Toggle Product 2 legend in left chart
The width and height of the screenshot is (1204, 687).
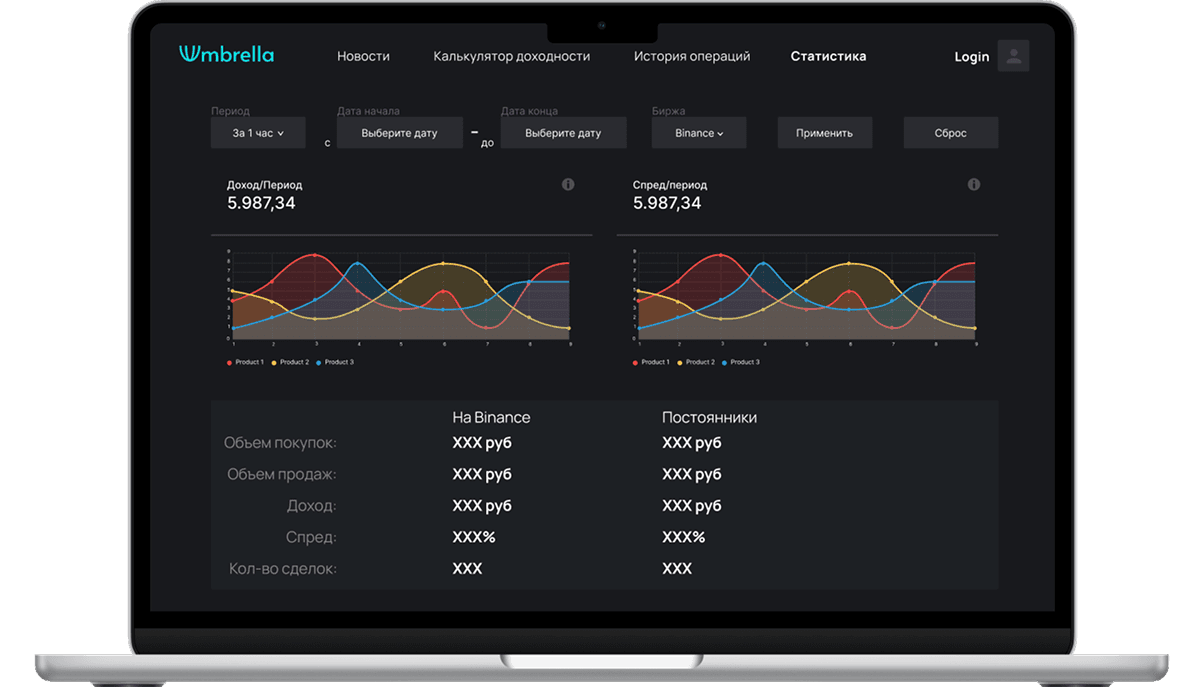click(x=290, y=362)
